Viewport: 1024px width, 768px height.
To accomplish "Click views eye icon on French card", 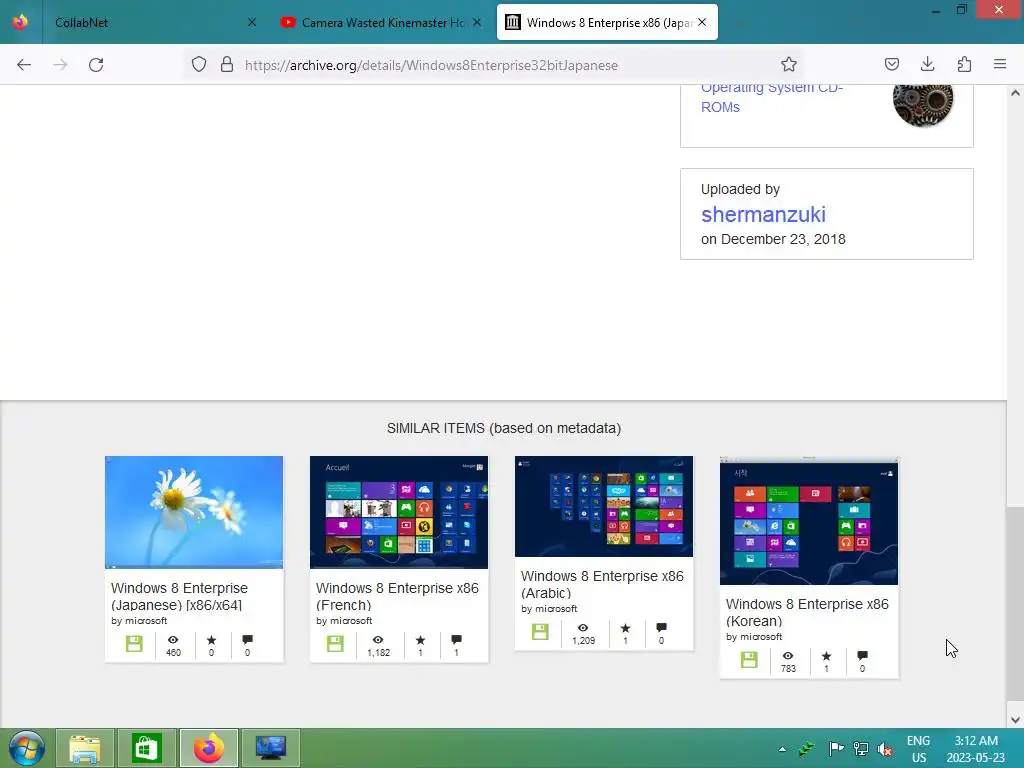I will [x=378, y=639].
